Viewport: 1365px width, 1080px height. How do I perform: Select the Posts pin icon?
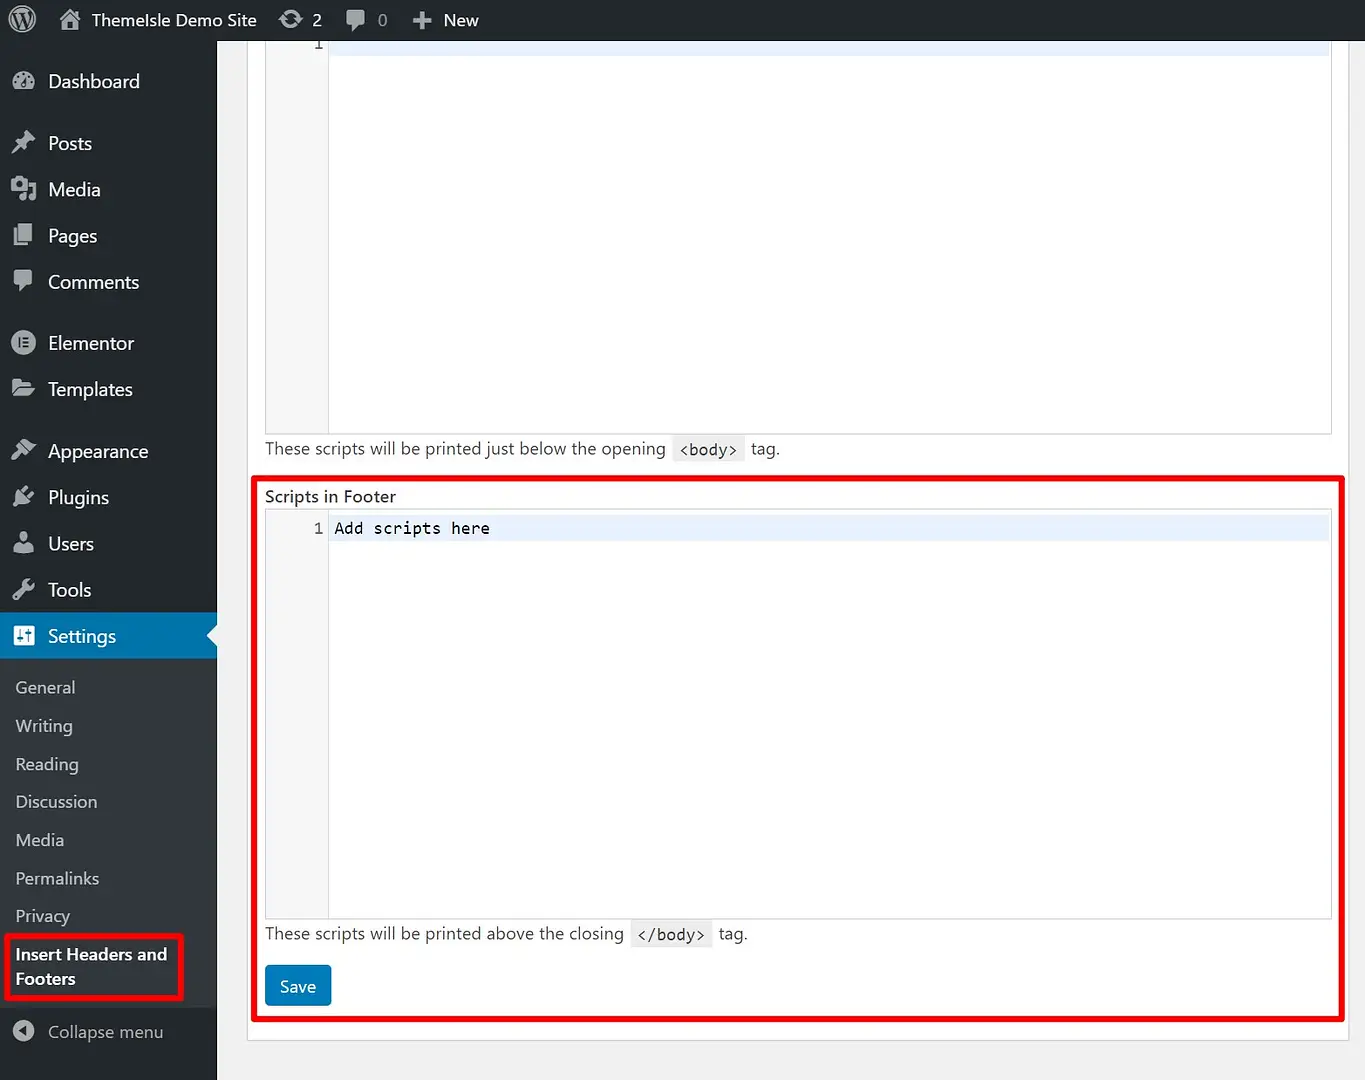(x=24, y=142)
